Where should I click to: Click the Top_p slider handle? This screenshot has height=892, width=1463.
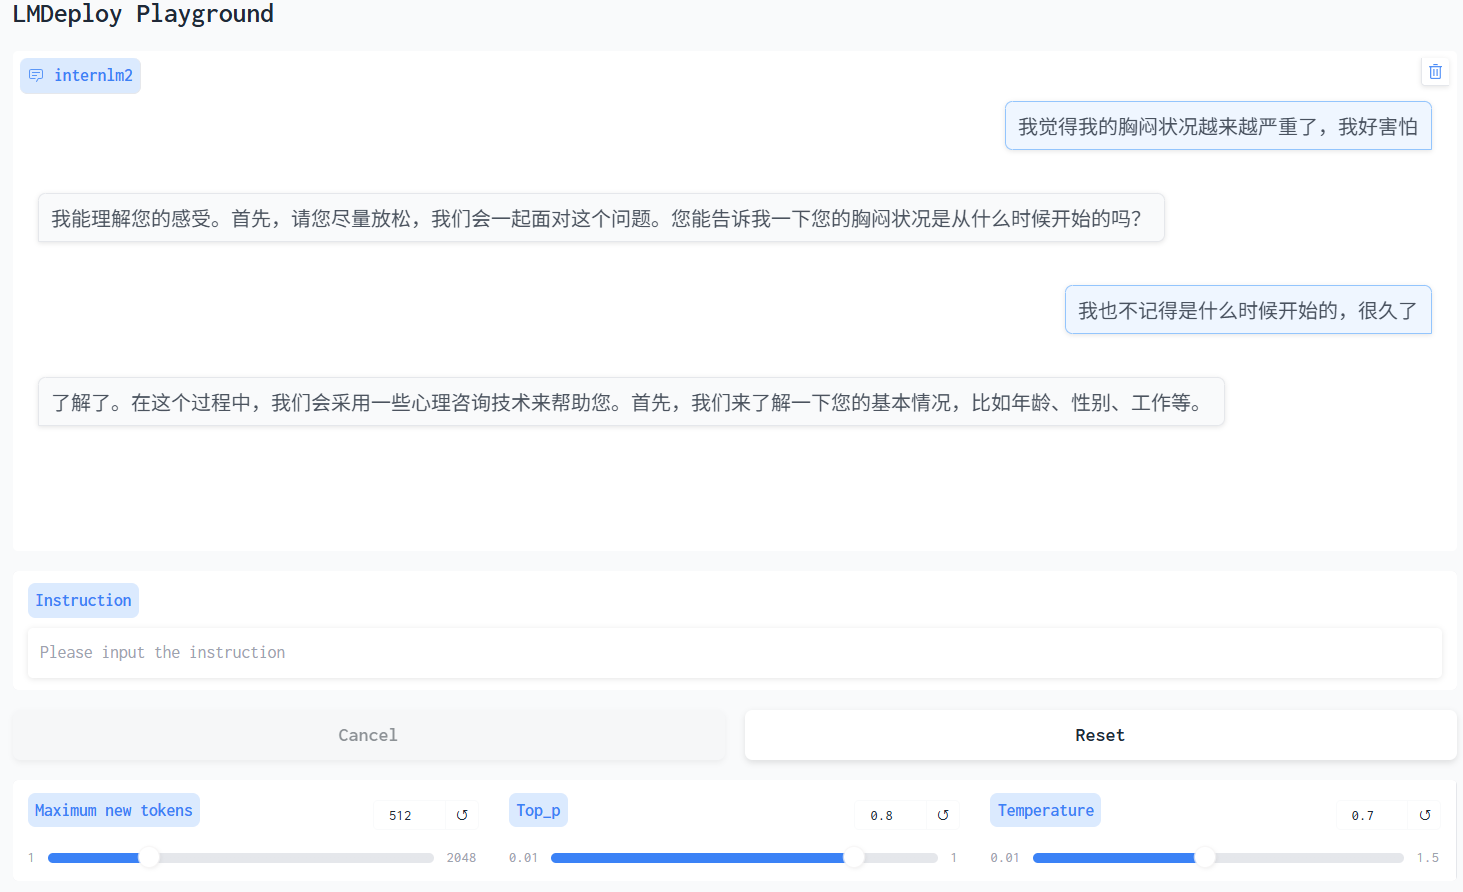coord(854,857)
